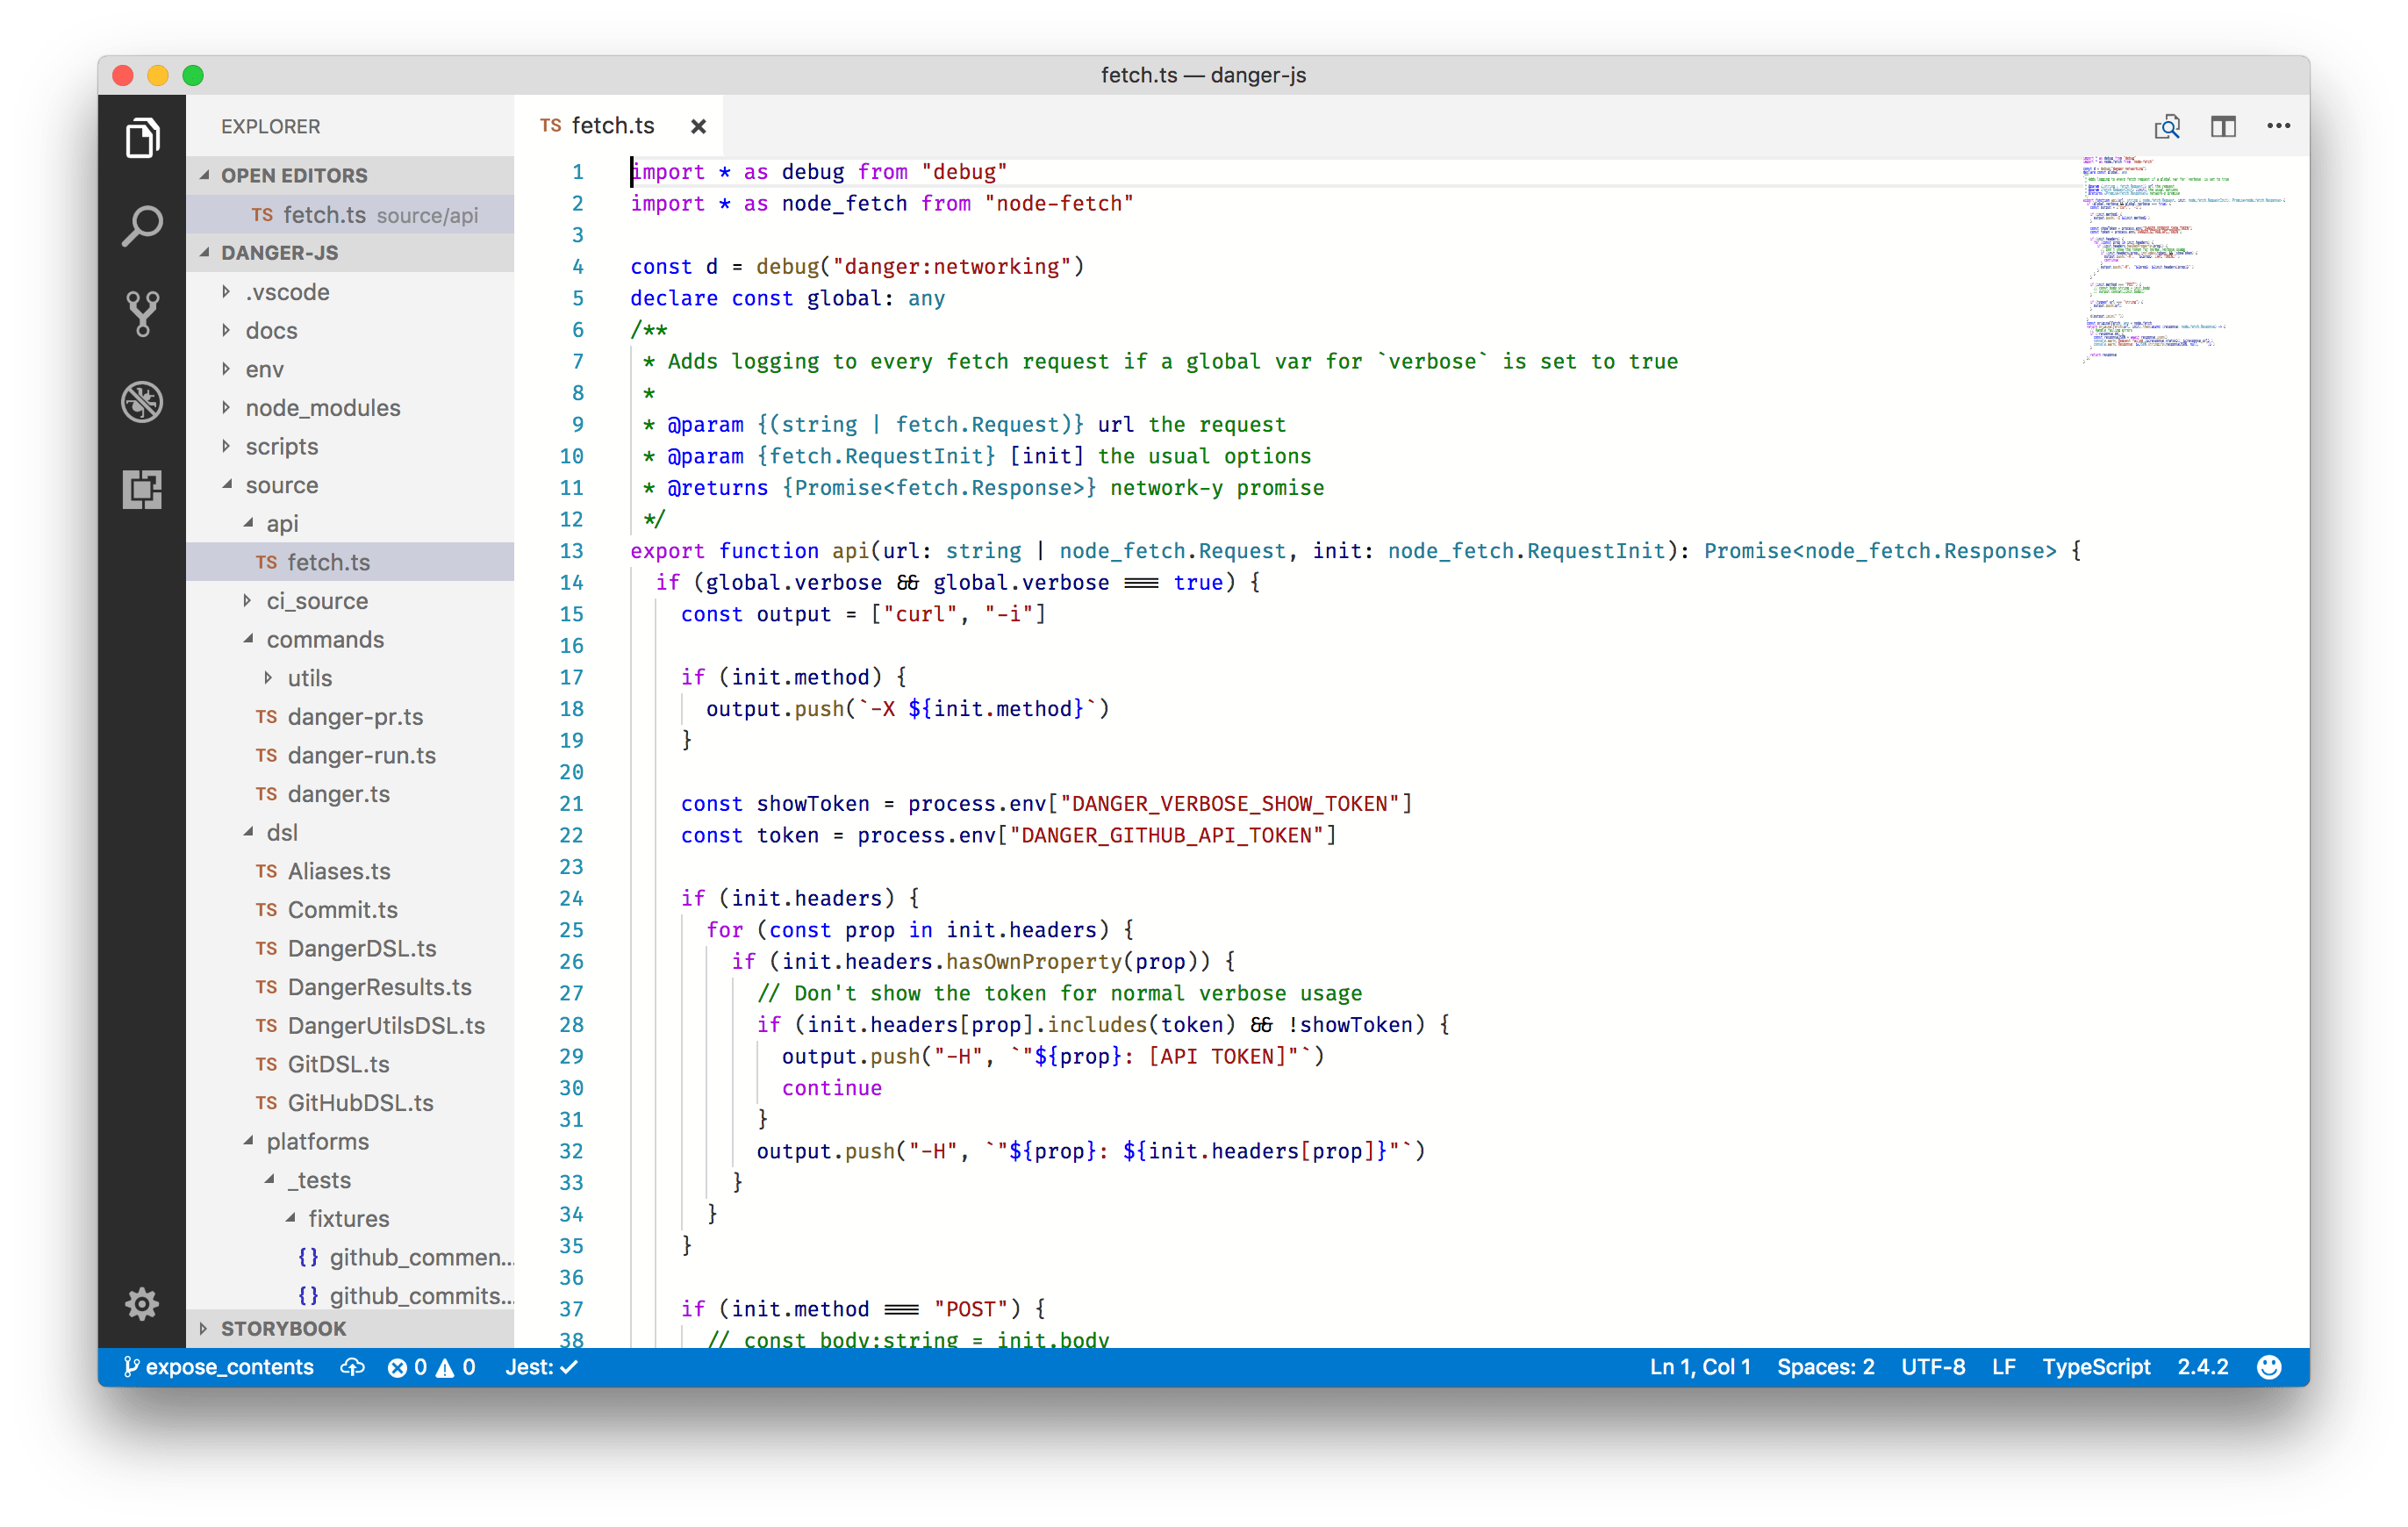Open the settings gear

(142, 1304)
